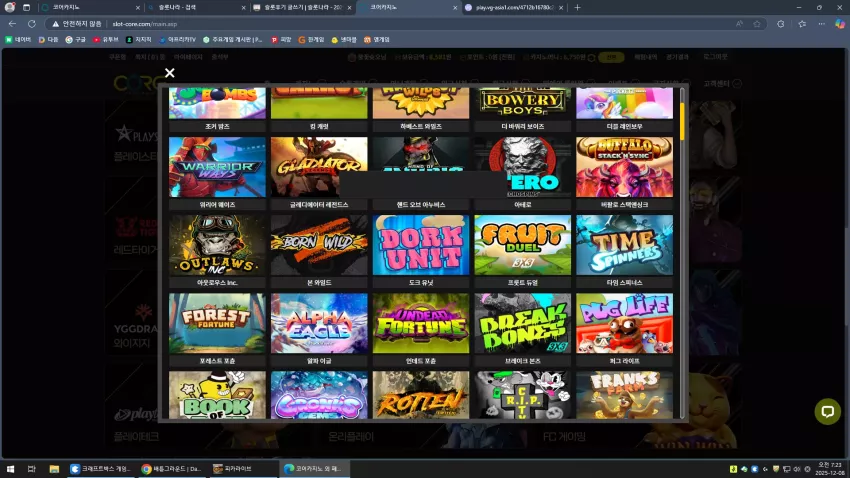
Task: Click the 프룻트 듀얼 game label
Action: click(523, 283)
